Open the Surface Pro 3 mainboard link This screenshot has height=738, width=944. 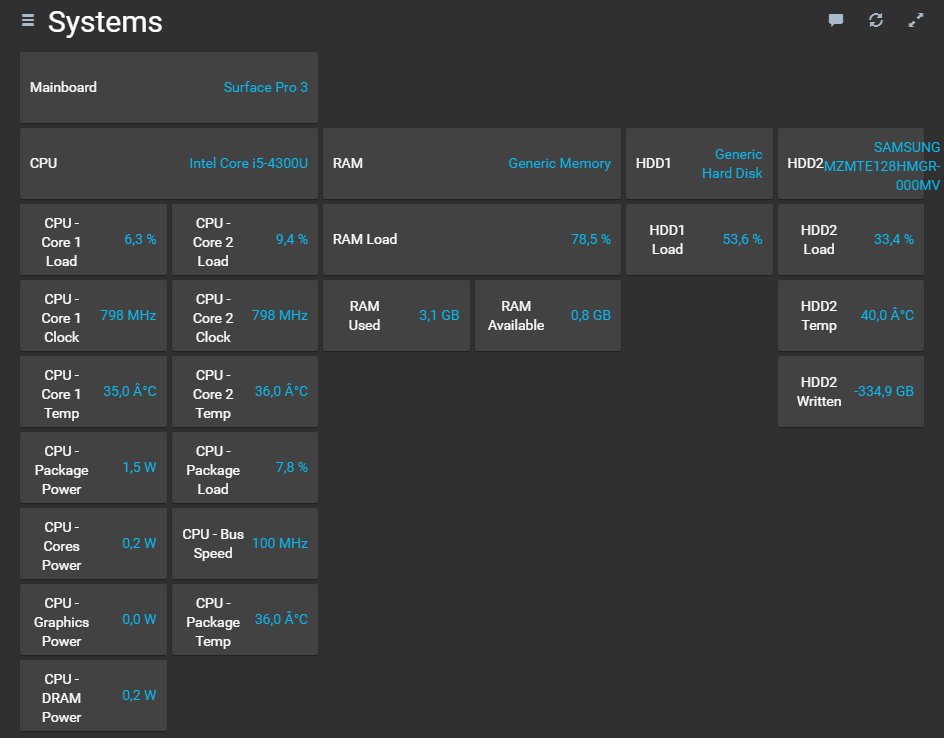click(x=265, y=87)
